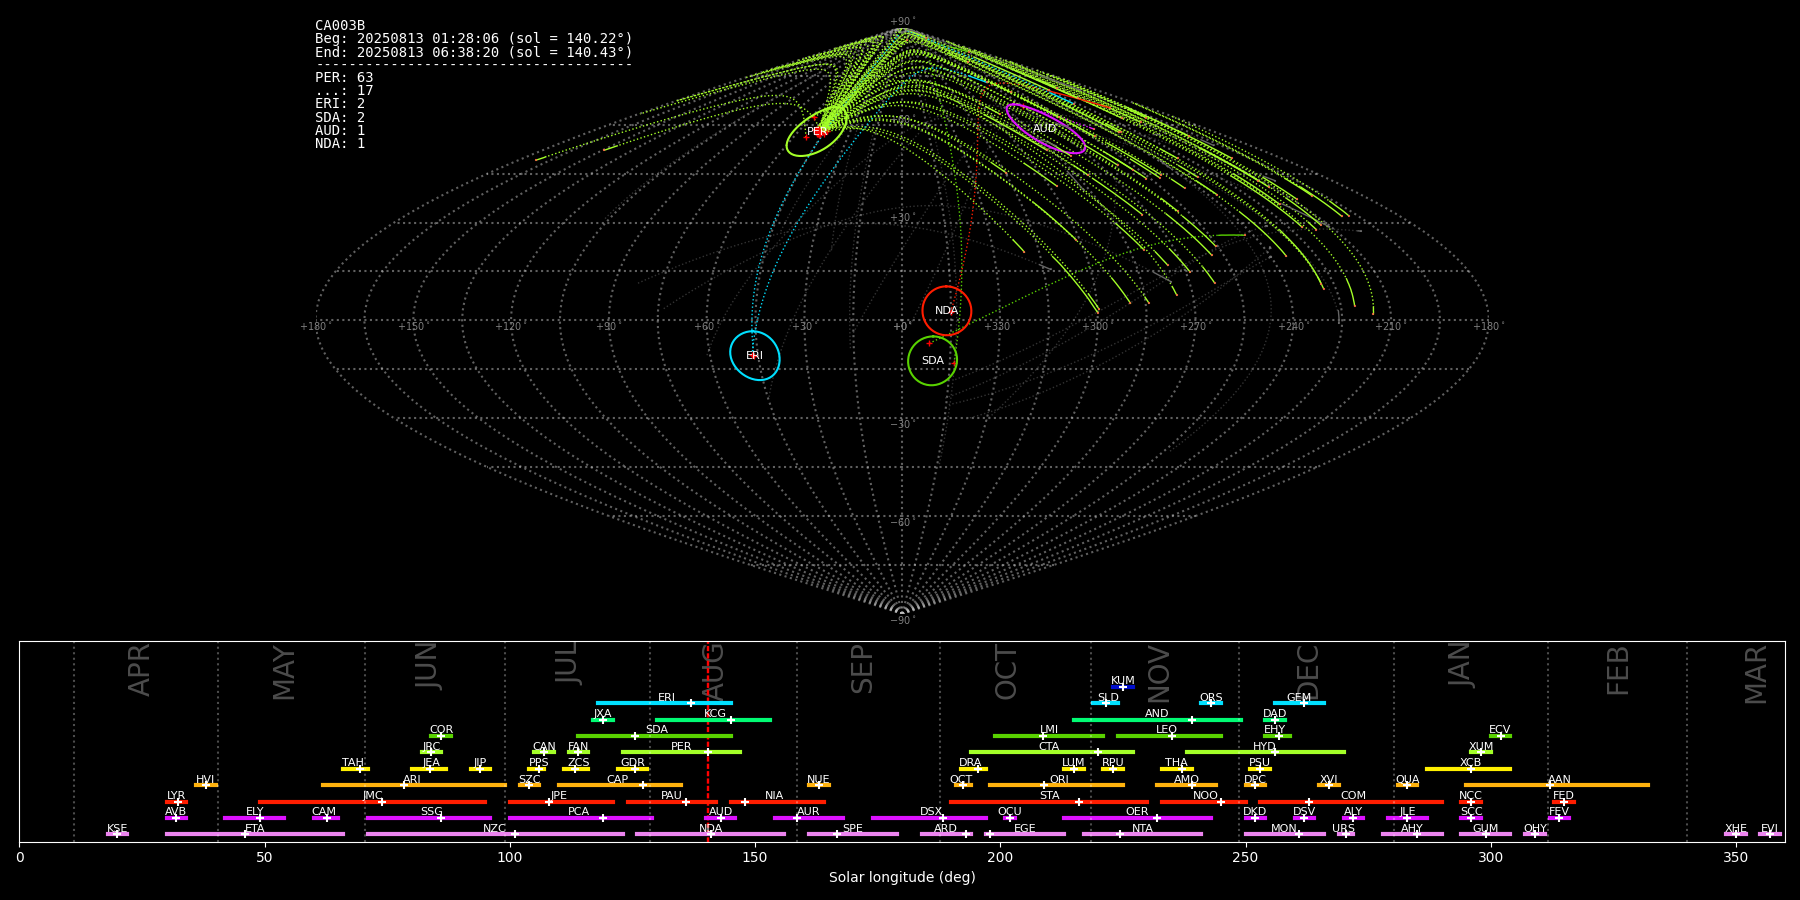Click the NDA pink bar in timeline
This screenshot has height=900, width=1800.
710,834
